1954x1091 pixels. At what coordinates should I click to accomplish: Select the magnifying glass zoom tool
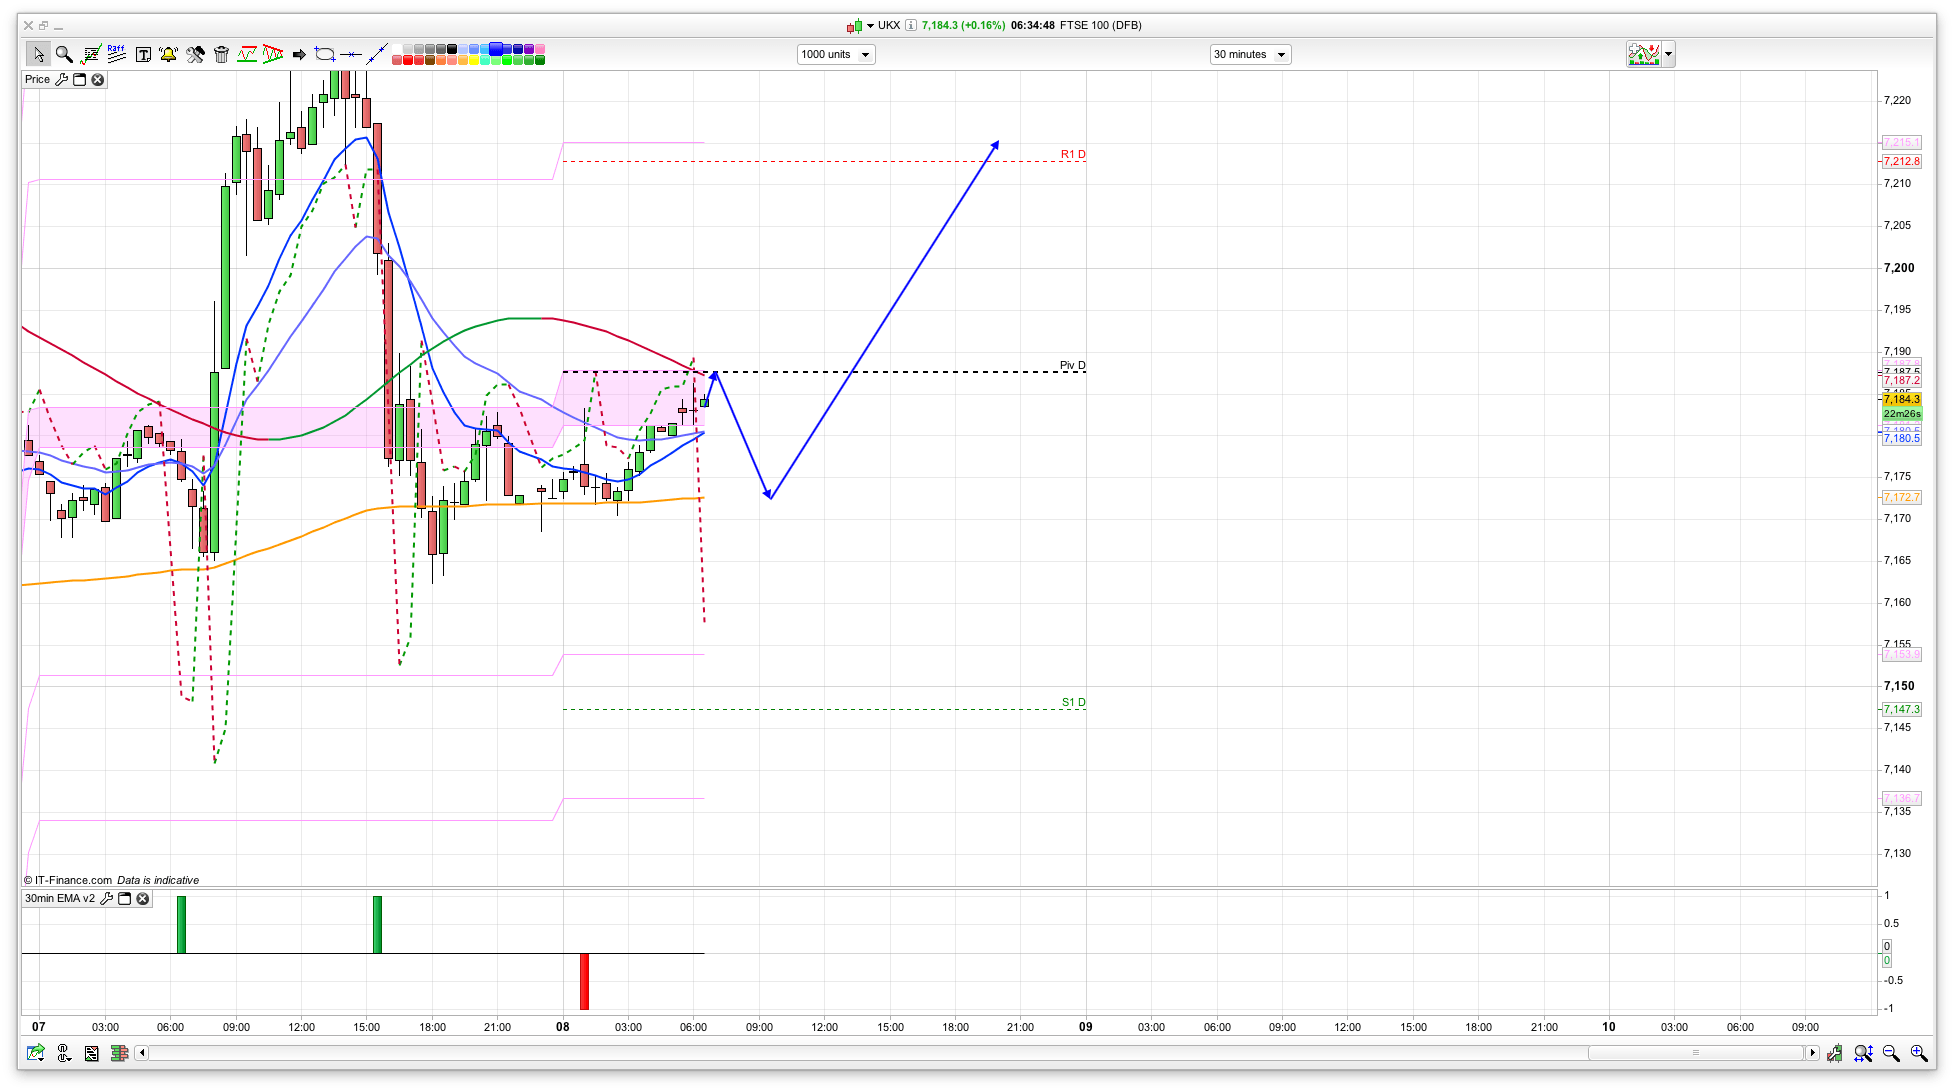click(x=64, y=54)
